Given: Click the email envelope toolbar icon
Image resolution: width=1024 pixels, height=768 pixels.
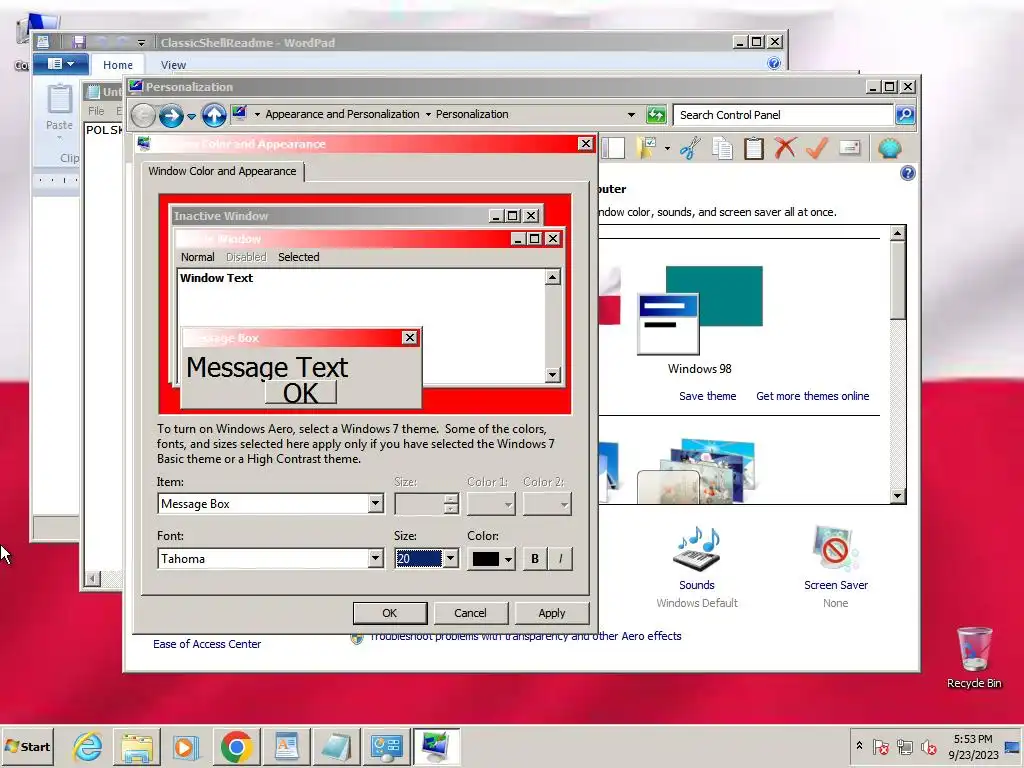Looking at the screenshot, I should pos(850,148).
